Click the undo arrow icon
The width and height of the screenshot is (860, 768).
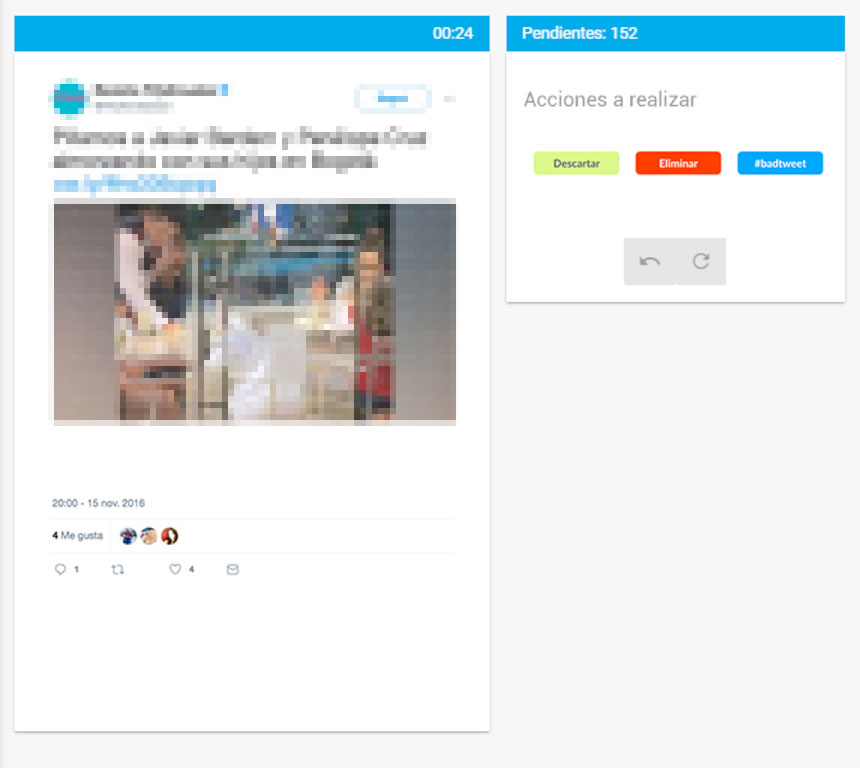point(649,262)
